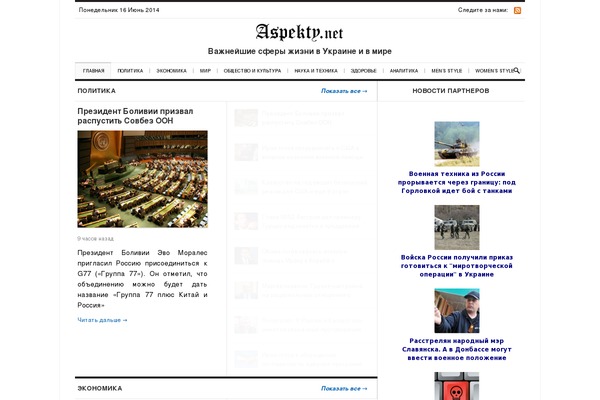Image resolution: width=600 pixels, height=400 pixels.
Task: Open the АНАЛИТИКА menu item
Action: coord(404,71)
